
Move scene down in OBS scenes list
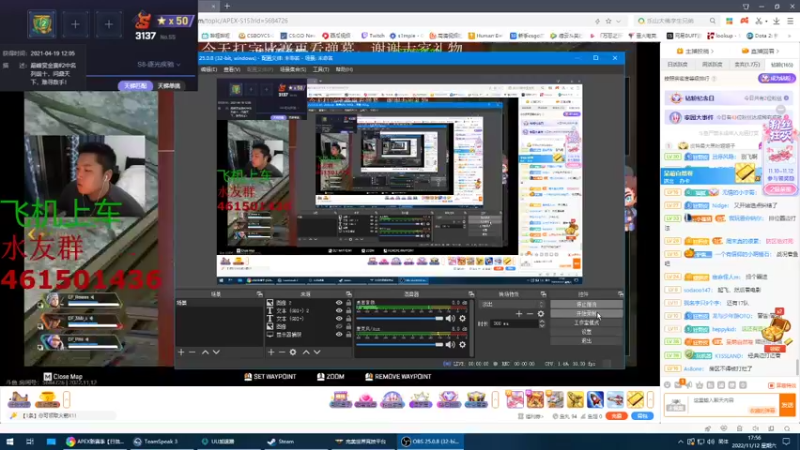[x=216, y=352]
